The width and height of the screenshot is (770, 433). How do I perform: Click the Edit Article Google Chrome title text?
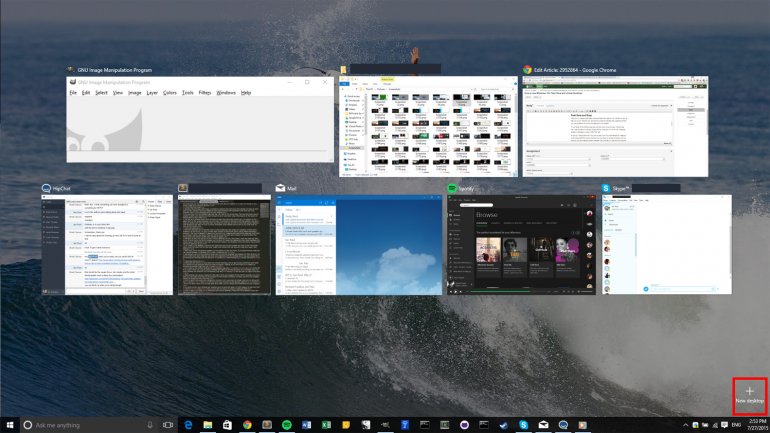575,70
